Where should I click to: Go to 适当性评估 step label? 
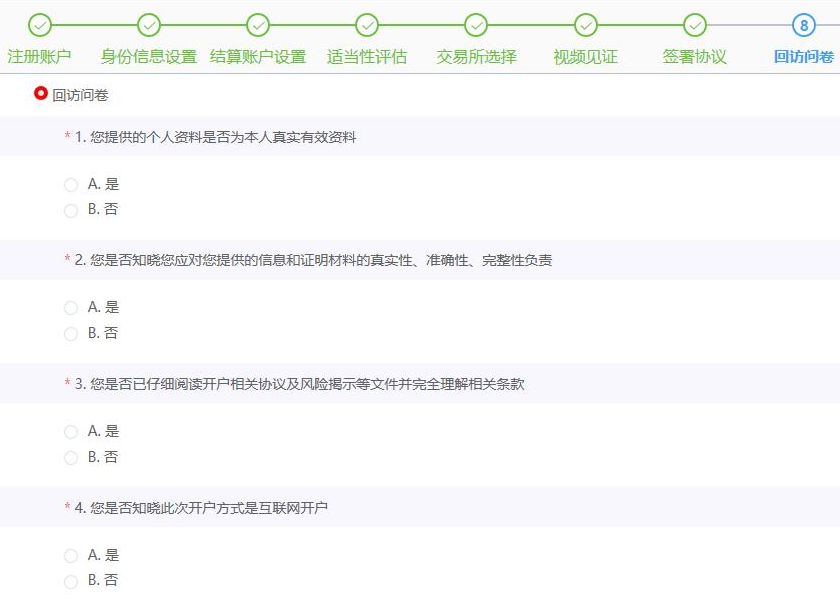coord(367,56)
